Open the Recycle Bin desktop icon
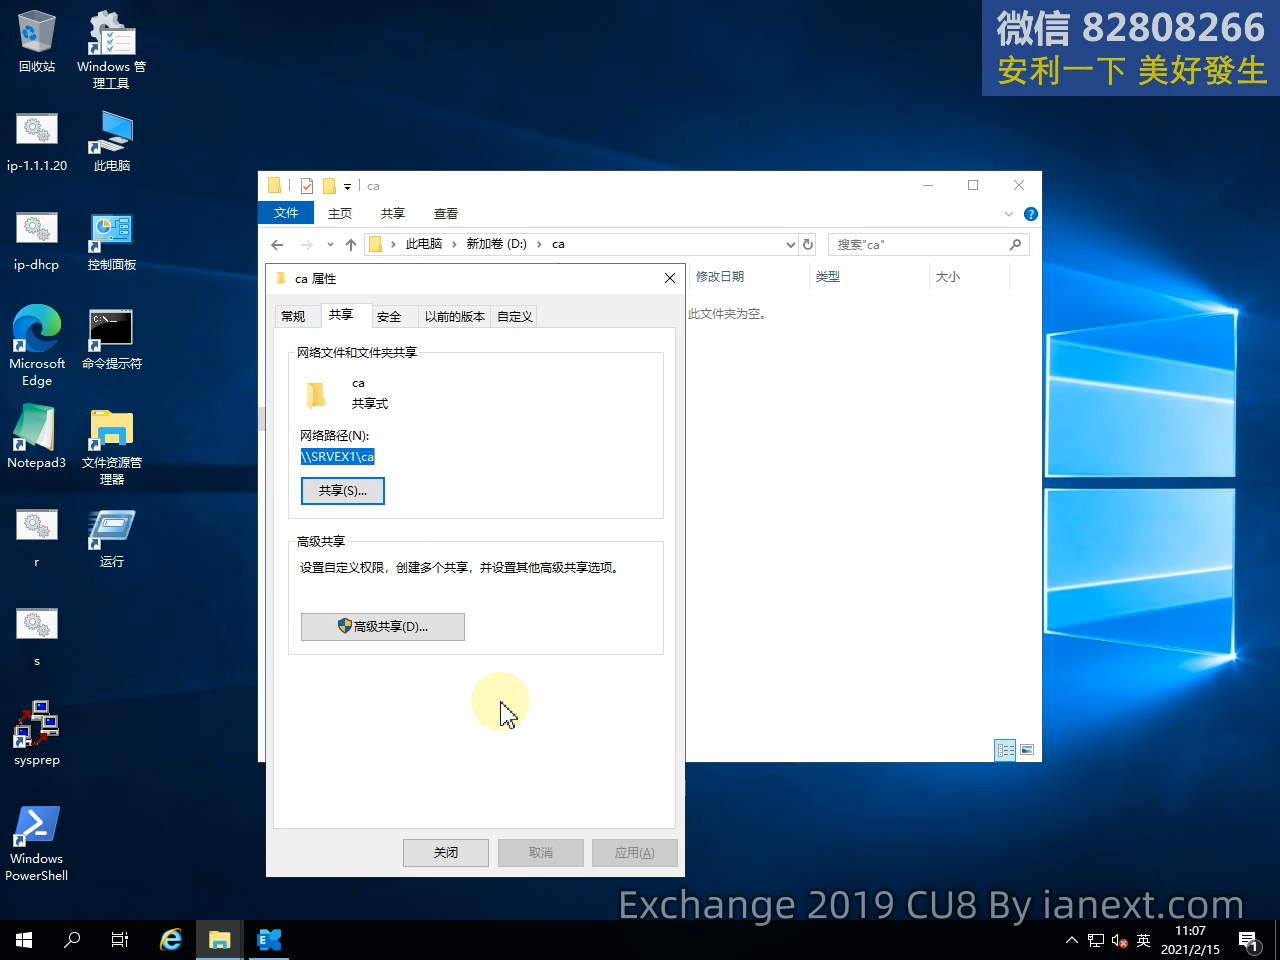Image resolution: width=1280 pixels, height=960 pixels. [37, 42]
